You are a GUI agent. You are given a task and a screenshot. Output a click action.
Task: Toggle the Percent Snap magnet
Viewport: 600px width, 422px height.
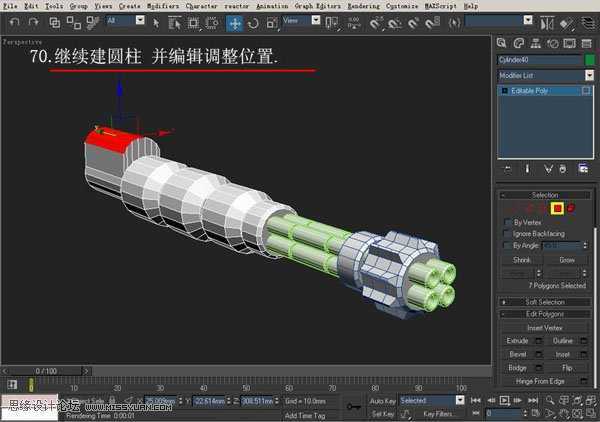tap(413, 23)
